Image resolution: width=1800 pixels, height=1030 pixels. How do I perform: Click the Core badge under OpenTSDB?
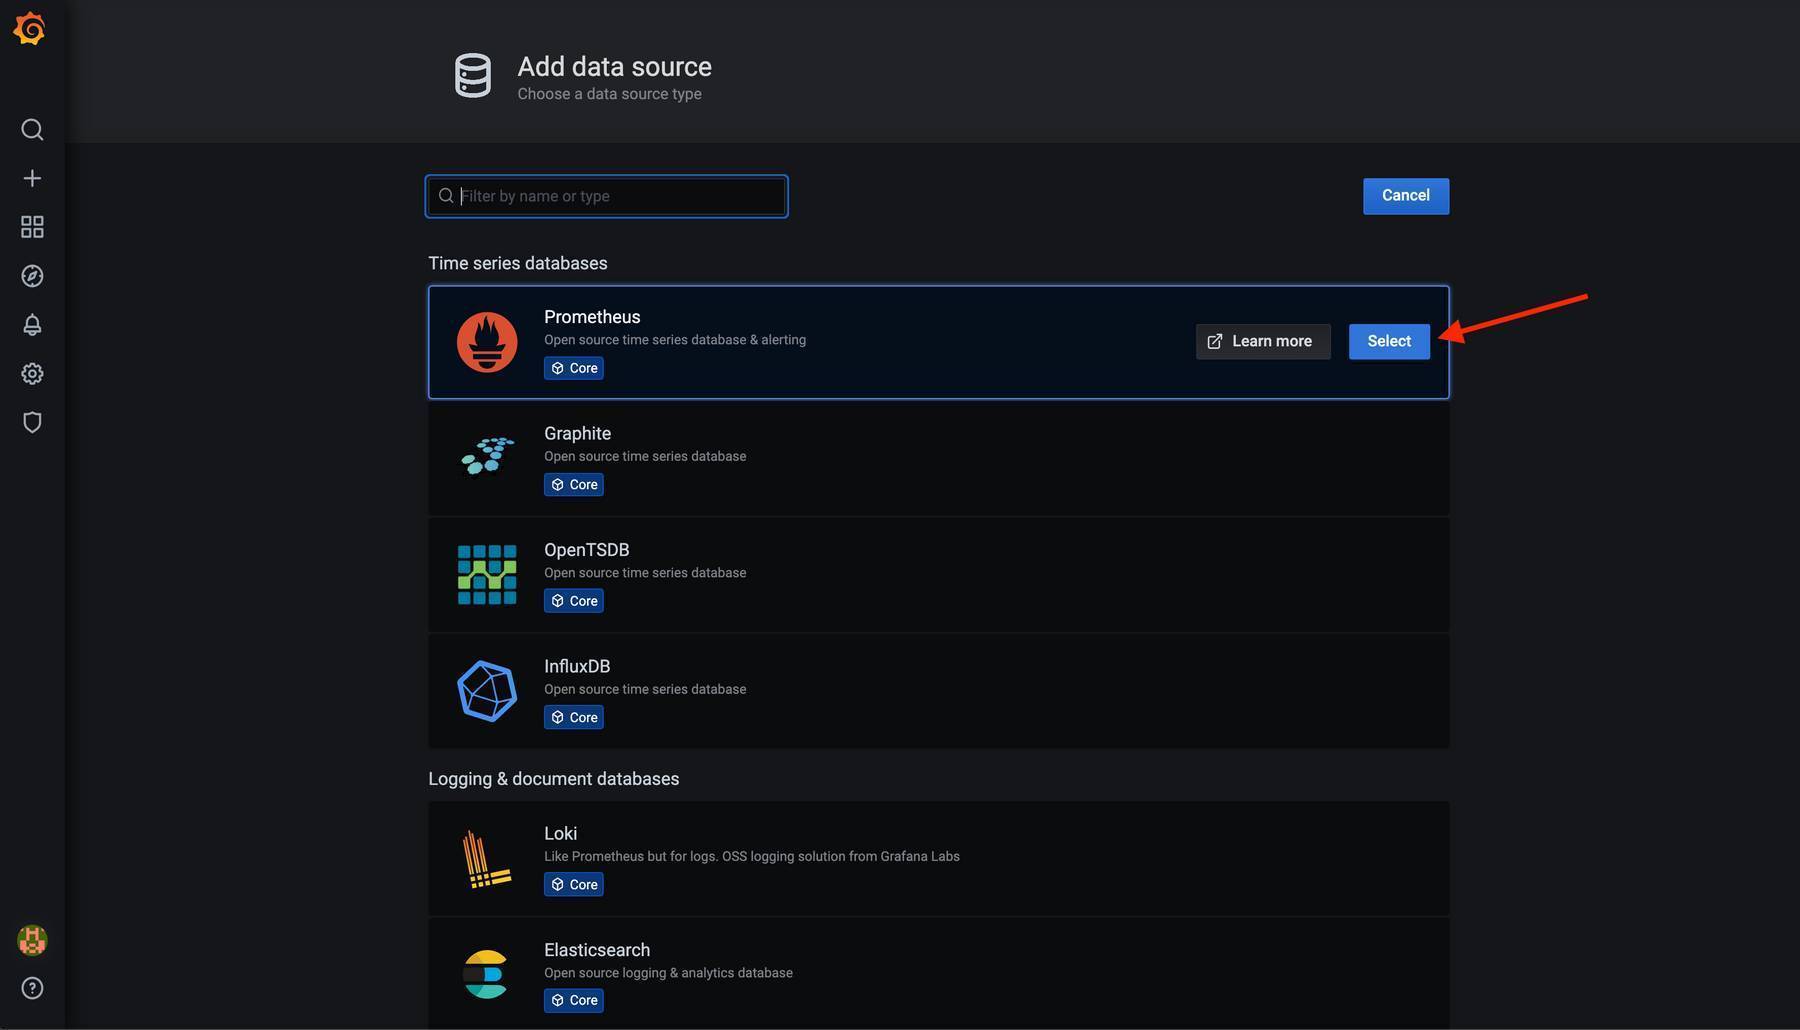click(574, 601)
